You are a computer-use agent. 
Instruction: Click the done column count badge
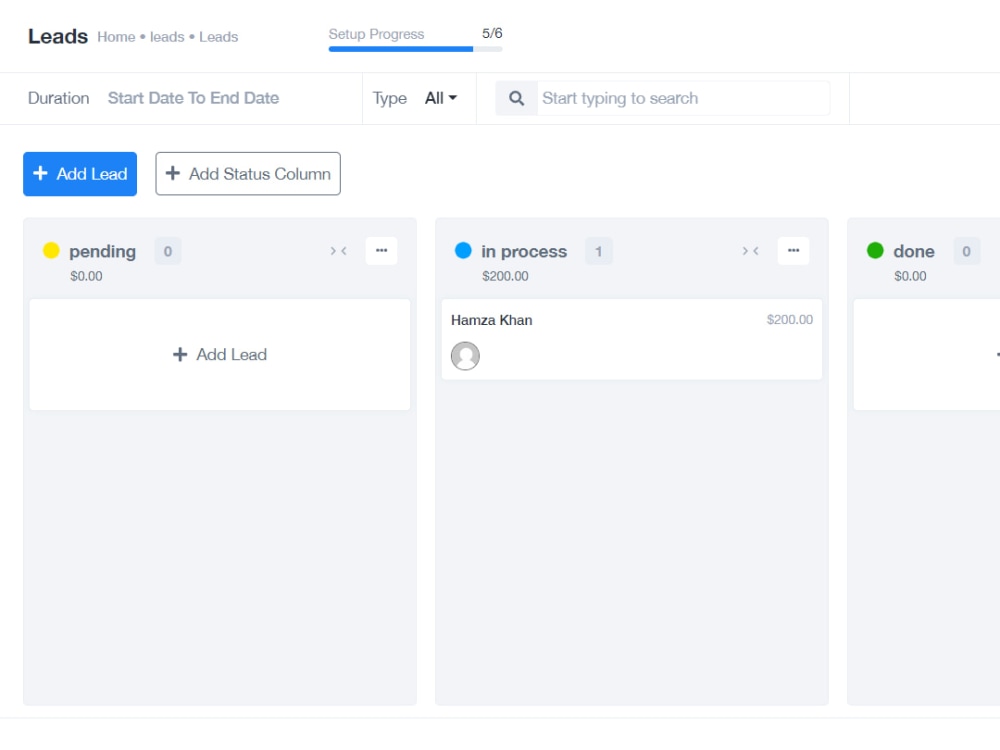pos(966,251)
